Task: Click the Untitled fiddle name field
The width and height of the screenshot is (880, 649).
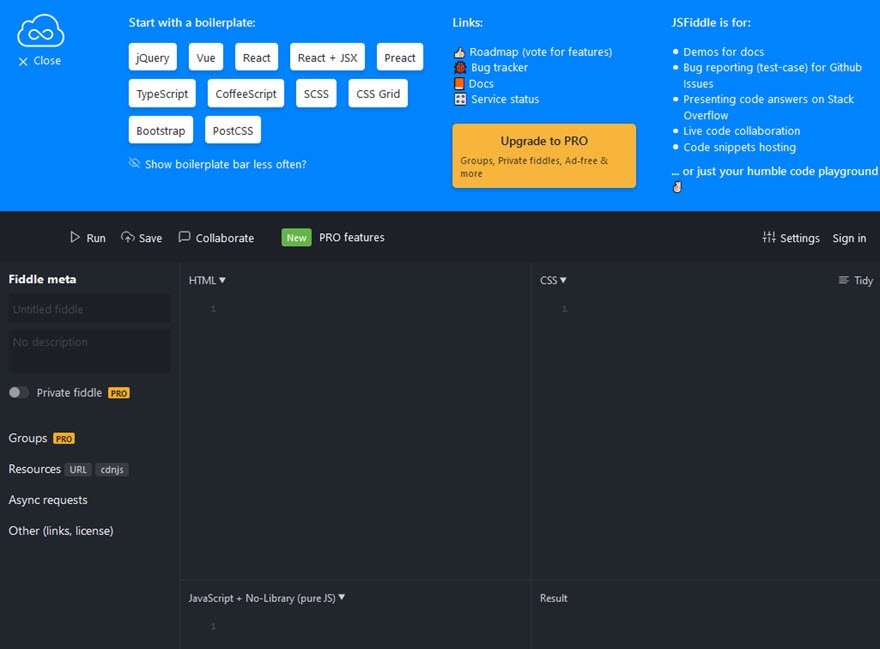Action: 88,309
